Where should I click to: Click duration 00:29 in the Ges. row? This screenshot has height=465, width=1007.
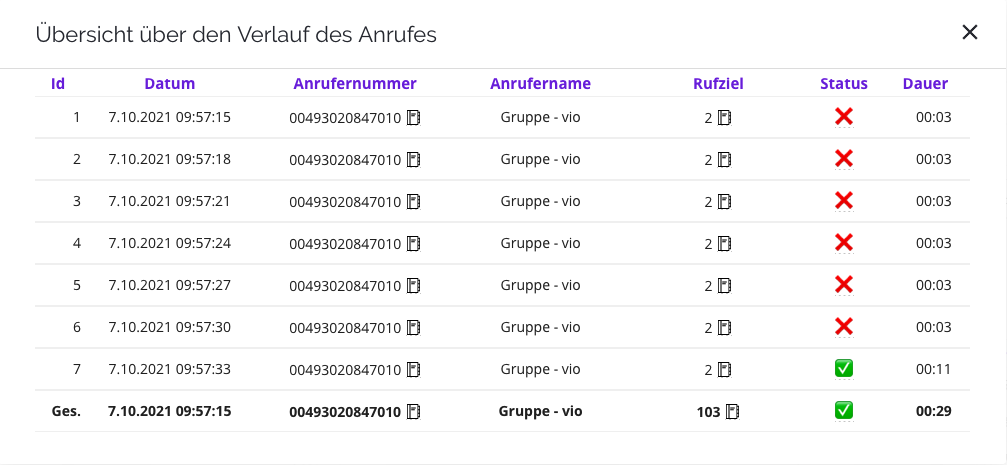934,411
